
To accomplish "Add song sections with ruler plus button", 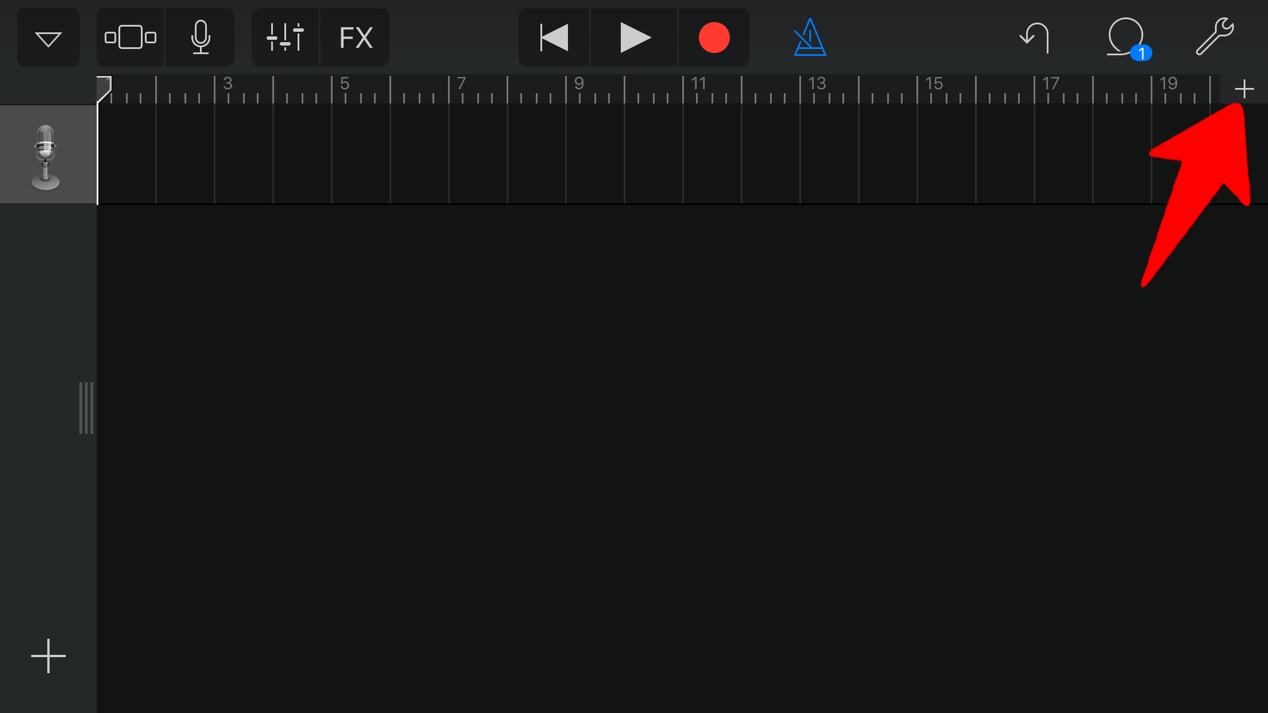I will [x=1244, y=89].
